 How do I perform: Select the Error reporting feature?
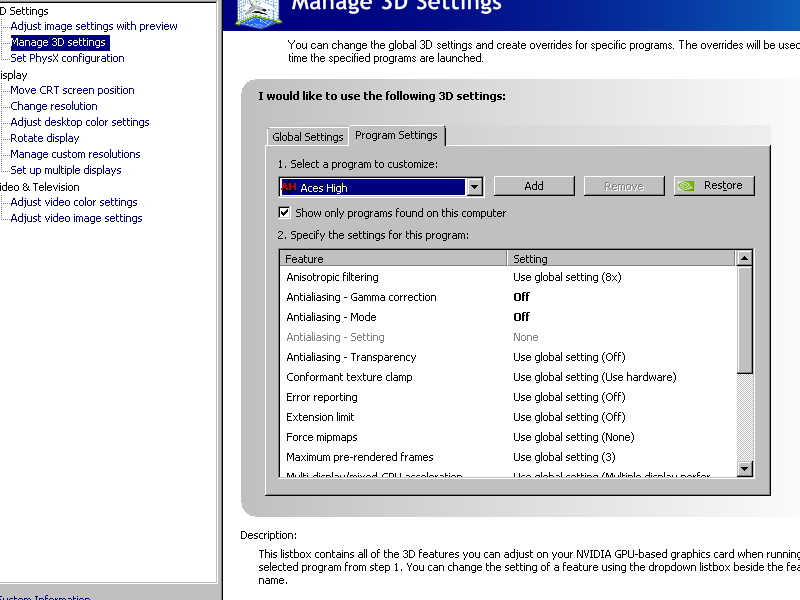321,397
